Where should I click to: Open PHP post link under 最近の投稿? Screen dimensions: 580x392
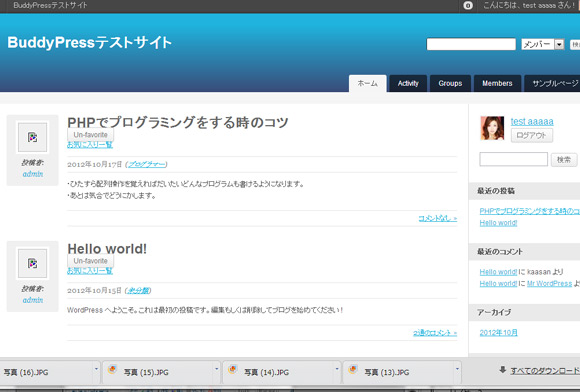(x=530, y=211)
